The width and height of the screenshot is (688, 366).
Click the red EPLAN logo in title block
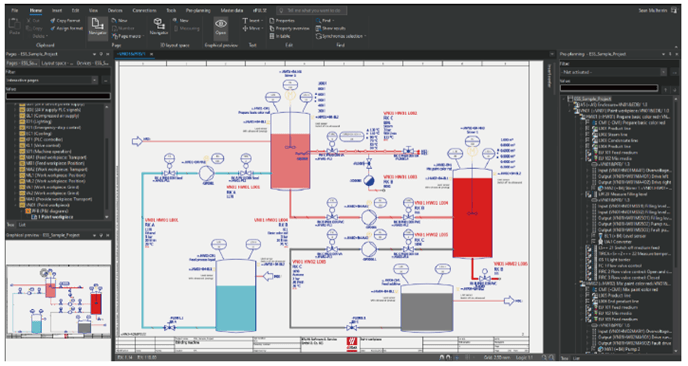click(352, 343)
